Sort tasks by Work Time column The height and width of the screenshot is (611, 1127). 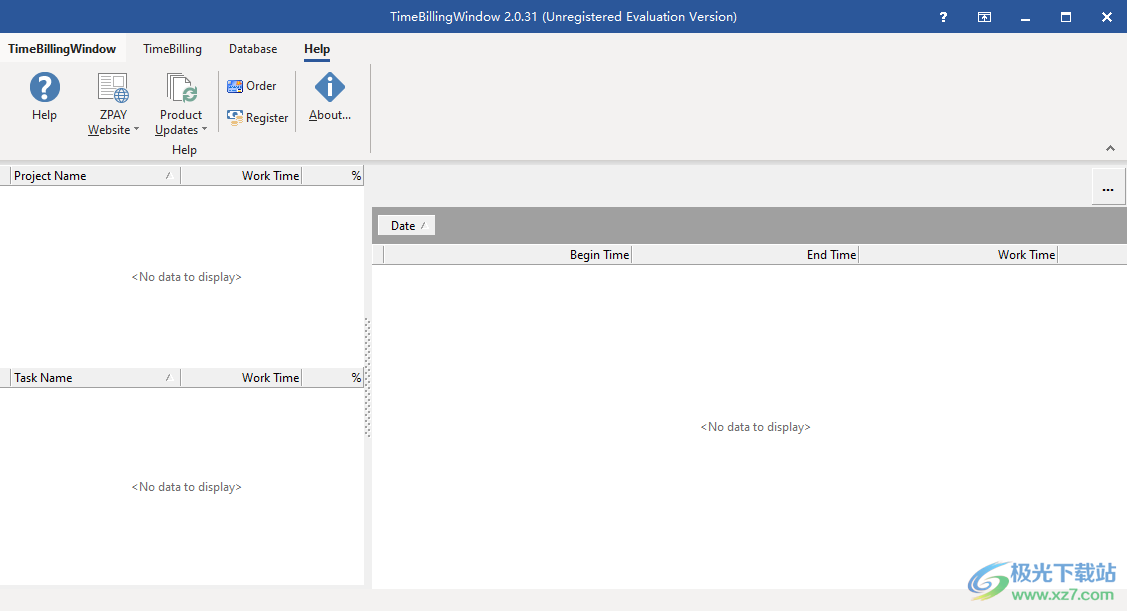coord(241,378)
